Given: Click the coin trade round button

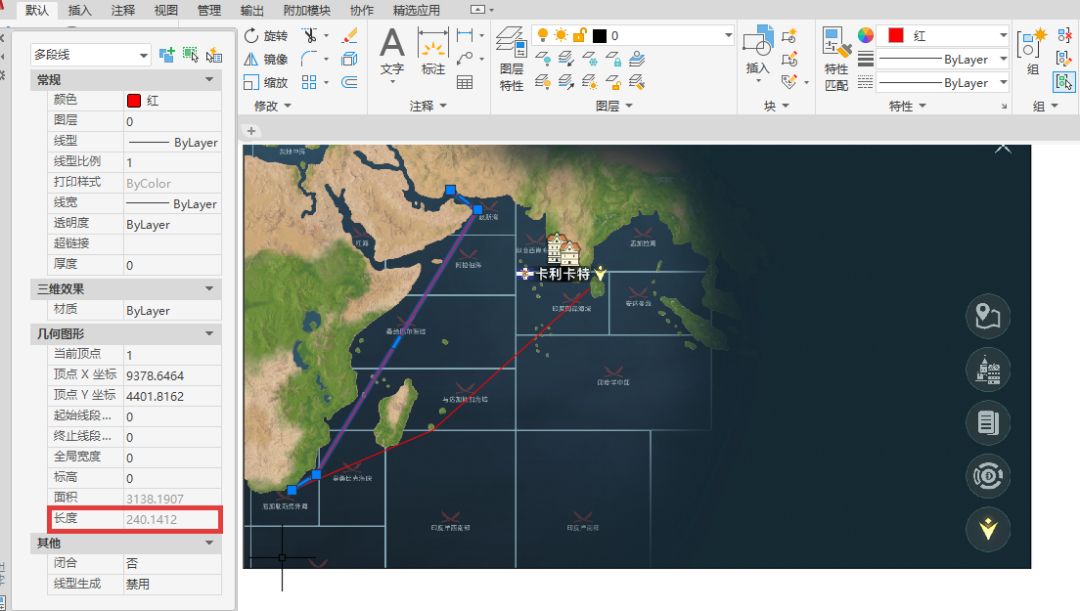Looking at the screenshot, I should [988, 475].
